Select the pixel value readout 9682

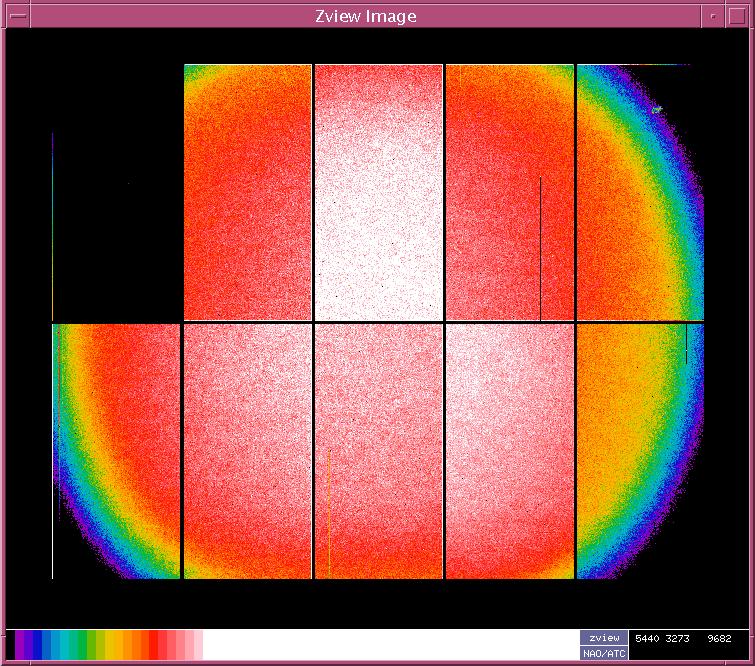click(x=718, y=638)
